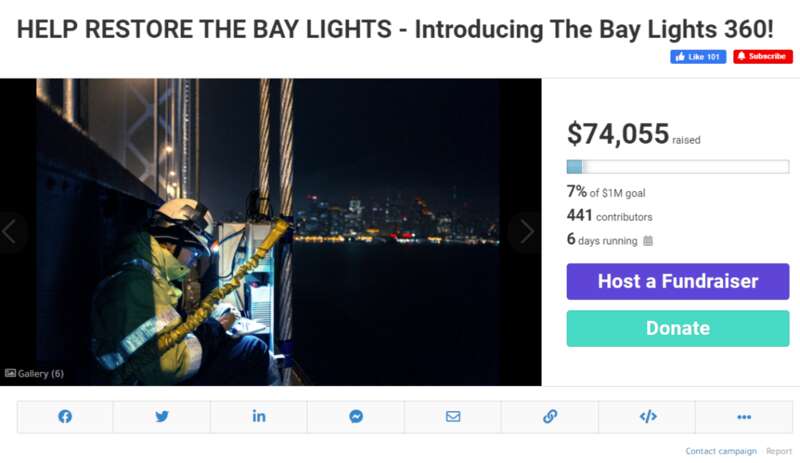Click the calendar icon beside days running
The image size is (800, 463).
tap(648, 240)
